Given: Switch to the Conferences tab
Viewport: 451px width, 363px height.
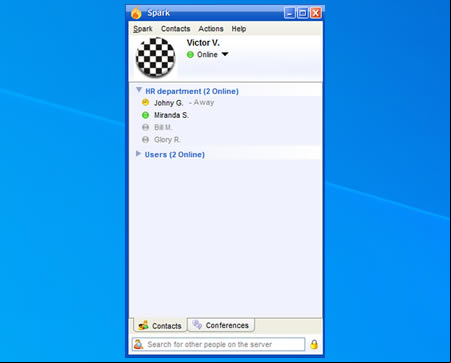Looking at the screenshot, I should point(221,325).
